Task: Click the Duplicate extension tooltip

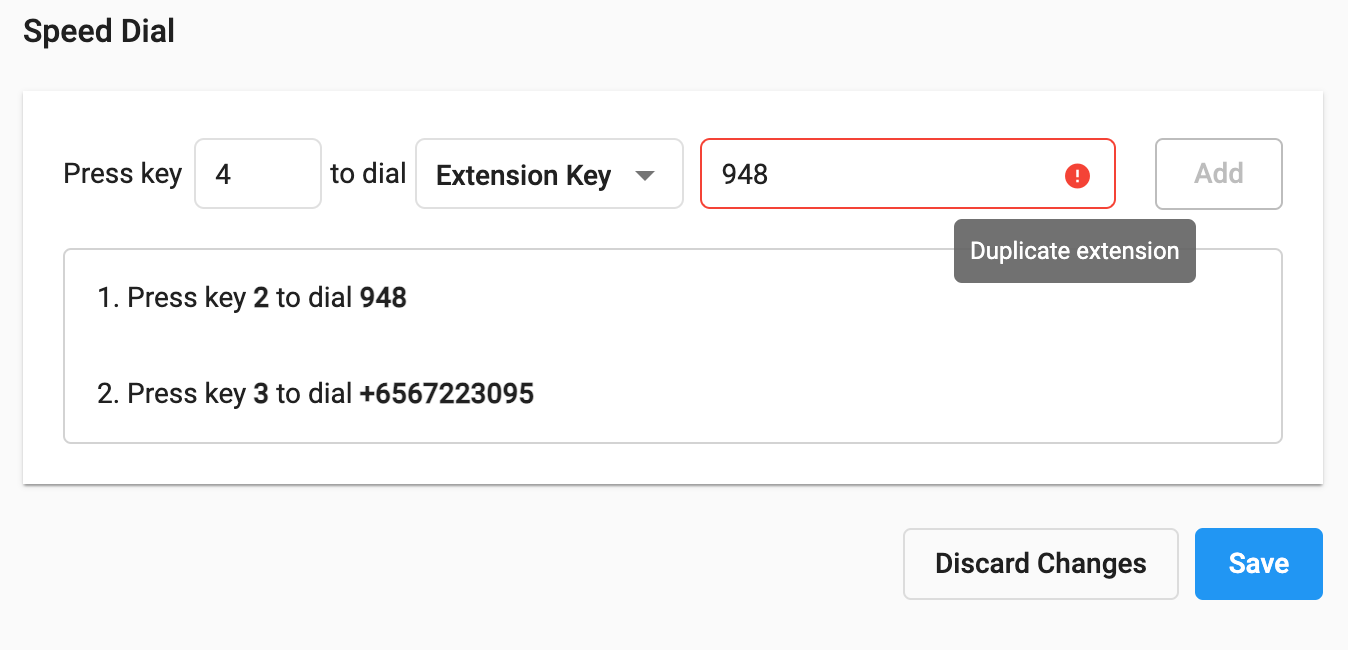Action: pyautogui.click(x=1075, y=251)
